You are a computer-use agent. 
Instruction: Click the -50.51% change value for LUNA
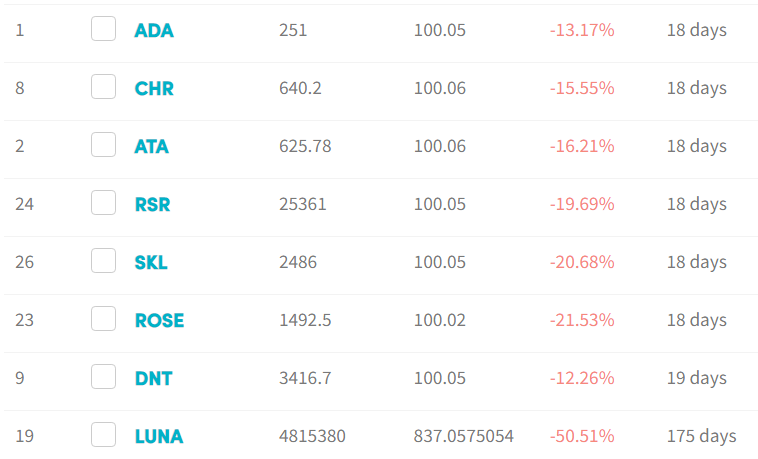[582, 436]
